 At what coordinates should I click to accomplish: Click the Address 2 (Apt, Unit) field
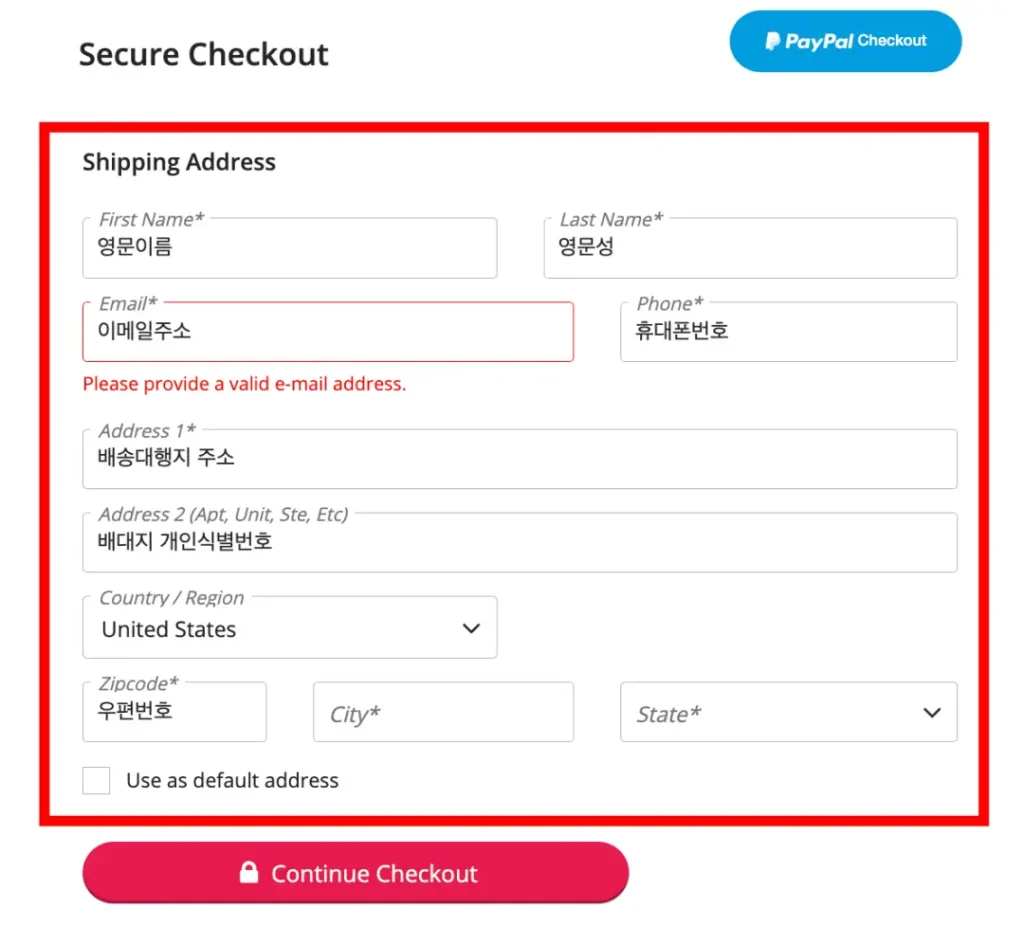click(519, 543)
